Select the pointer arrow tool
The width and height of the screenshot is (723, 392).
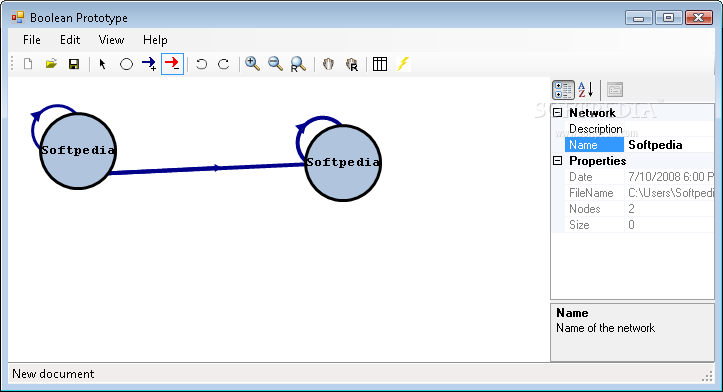[x=102, y=64]
